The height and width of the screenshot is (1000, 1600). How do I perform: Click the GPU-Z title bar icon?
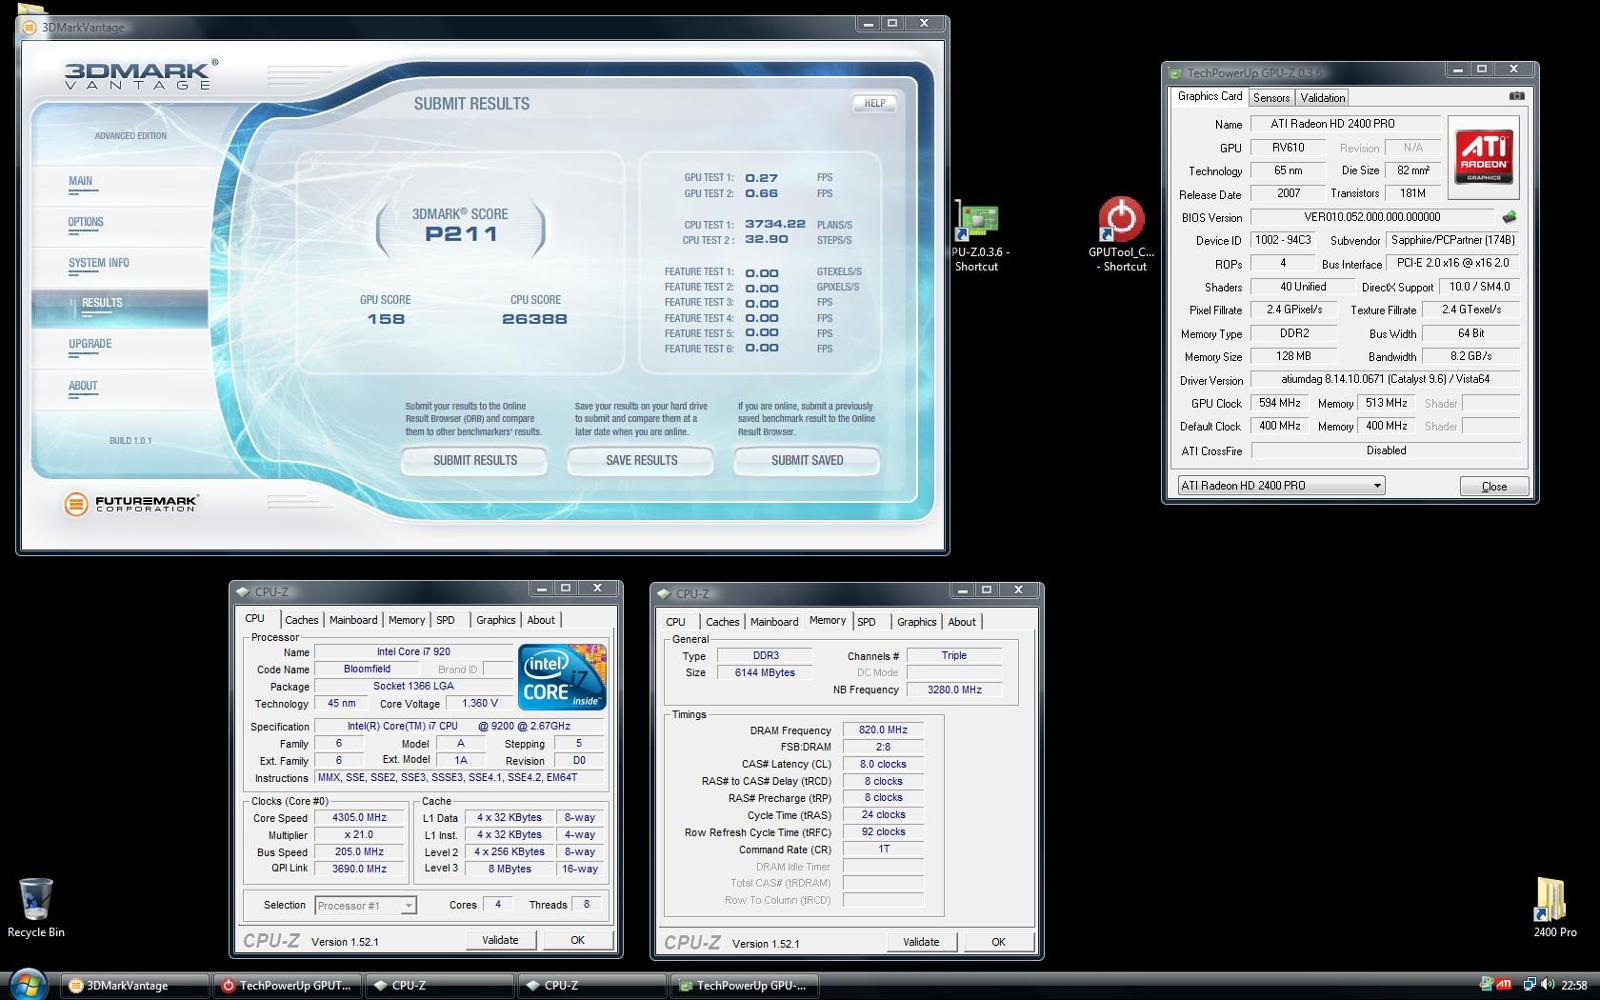pyautogui.click(x=1176, y=73)
